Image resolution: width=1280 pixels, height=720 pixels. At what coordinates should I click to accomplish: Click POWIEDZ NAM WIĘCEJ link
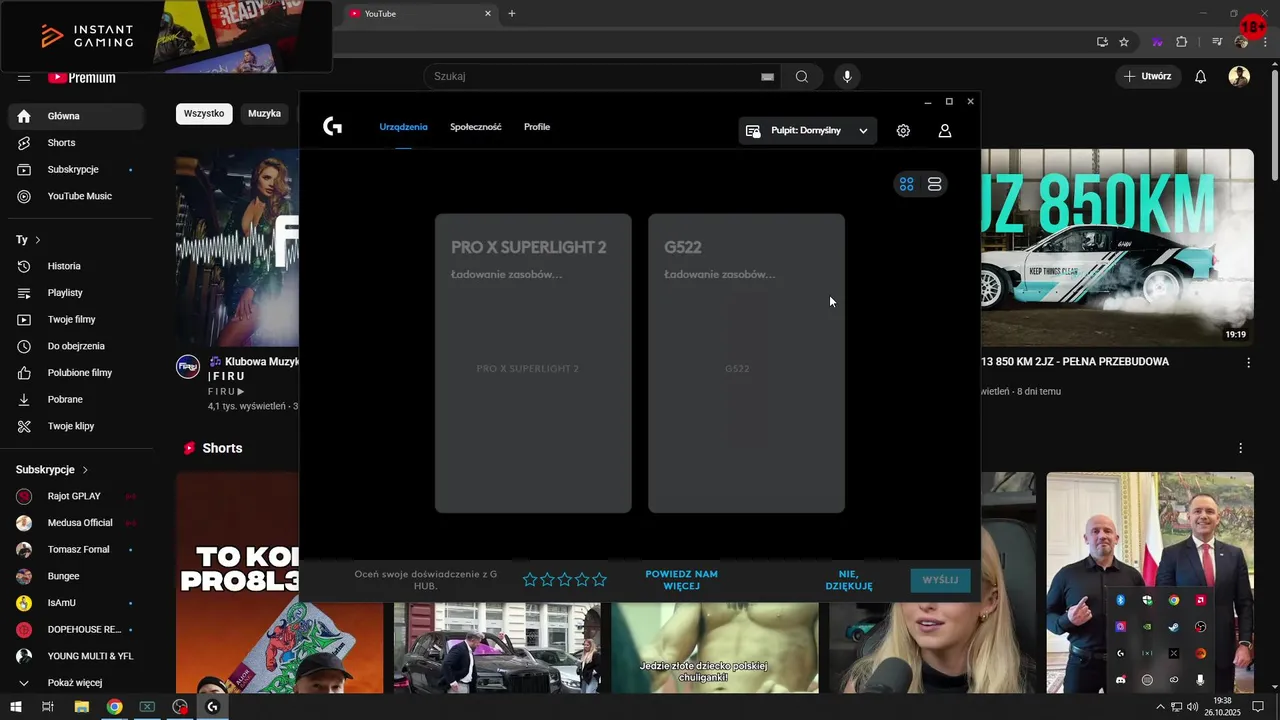(x=681, y=580)
